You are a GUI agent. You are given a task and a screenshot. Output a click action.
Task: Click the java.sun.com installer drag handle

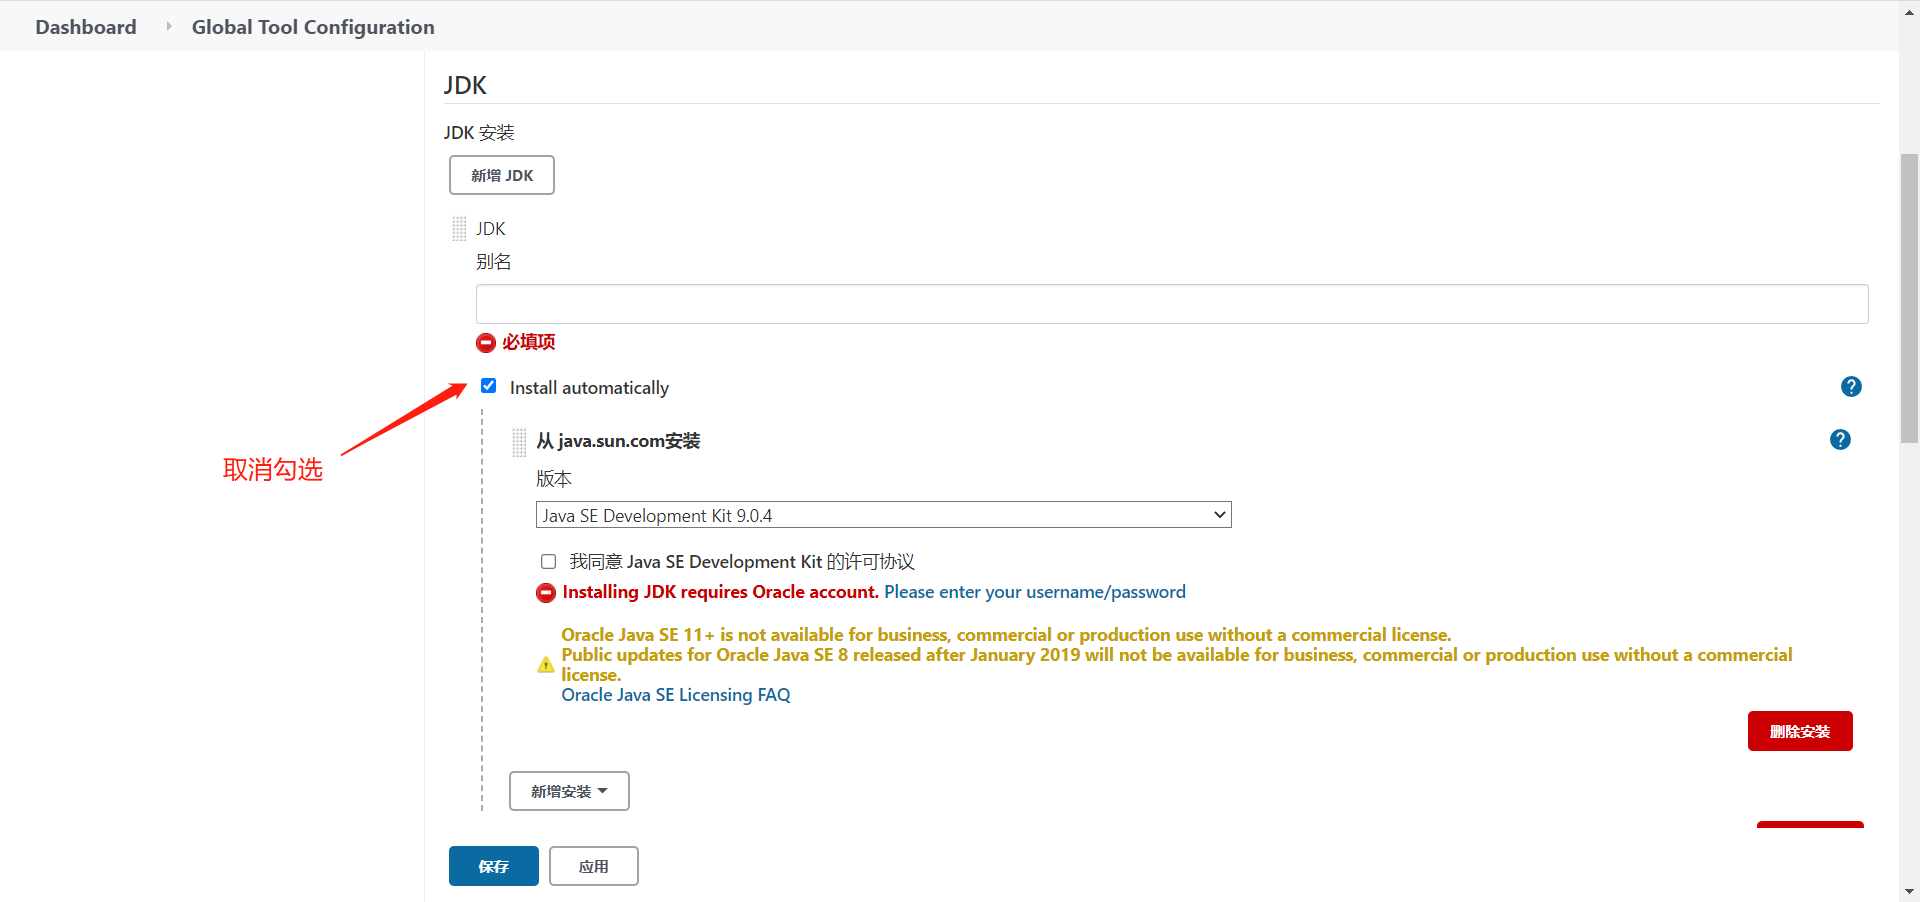[519, 442]
